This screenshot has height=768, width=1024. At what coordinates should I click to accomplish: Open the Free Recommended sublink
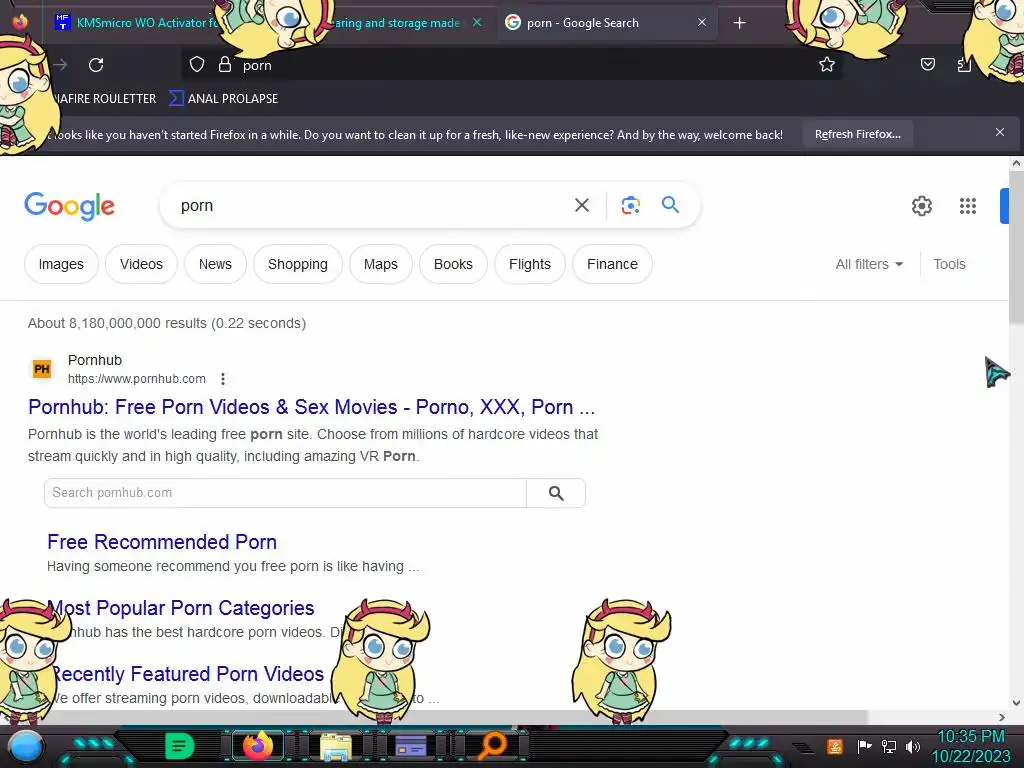(x=162, y=541)
